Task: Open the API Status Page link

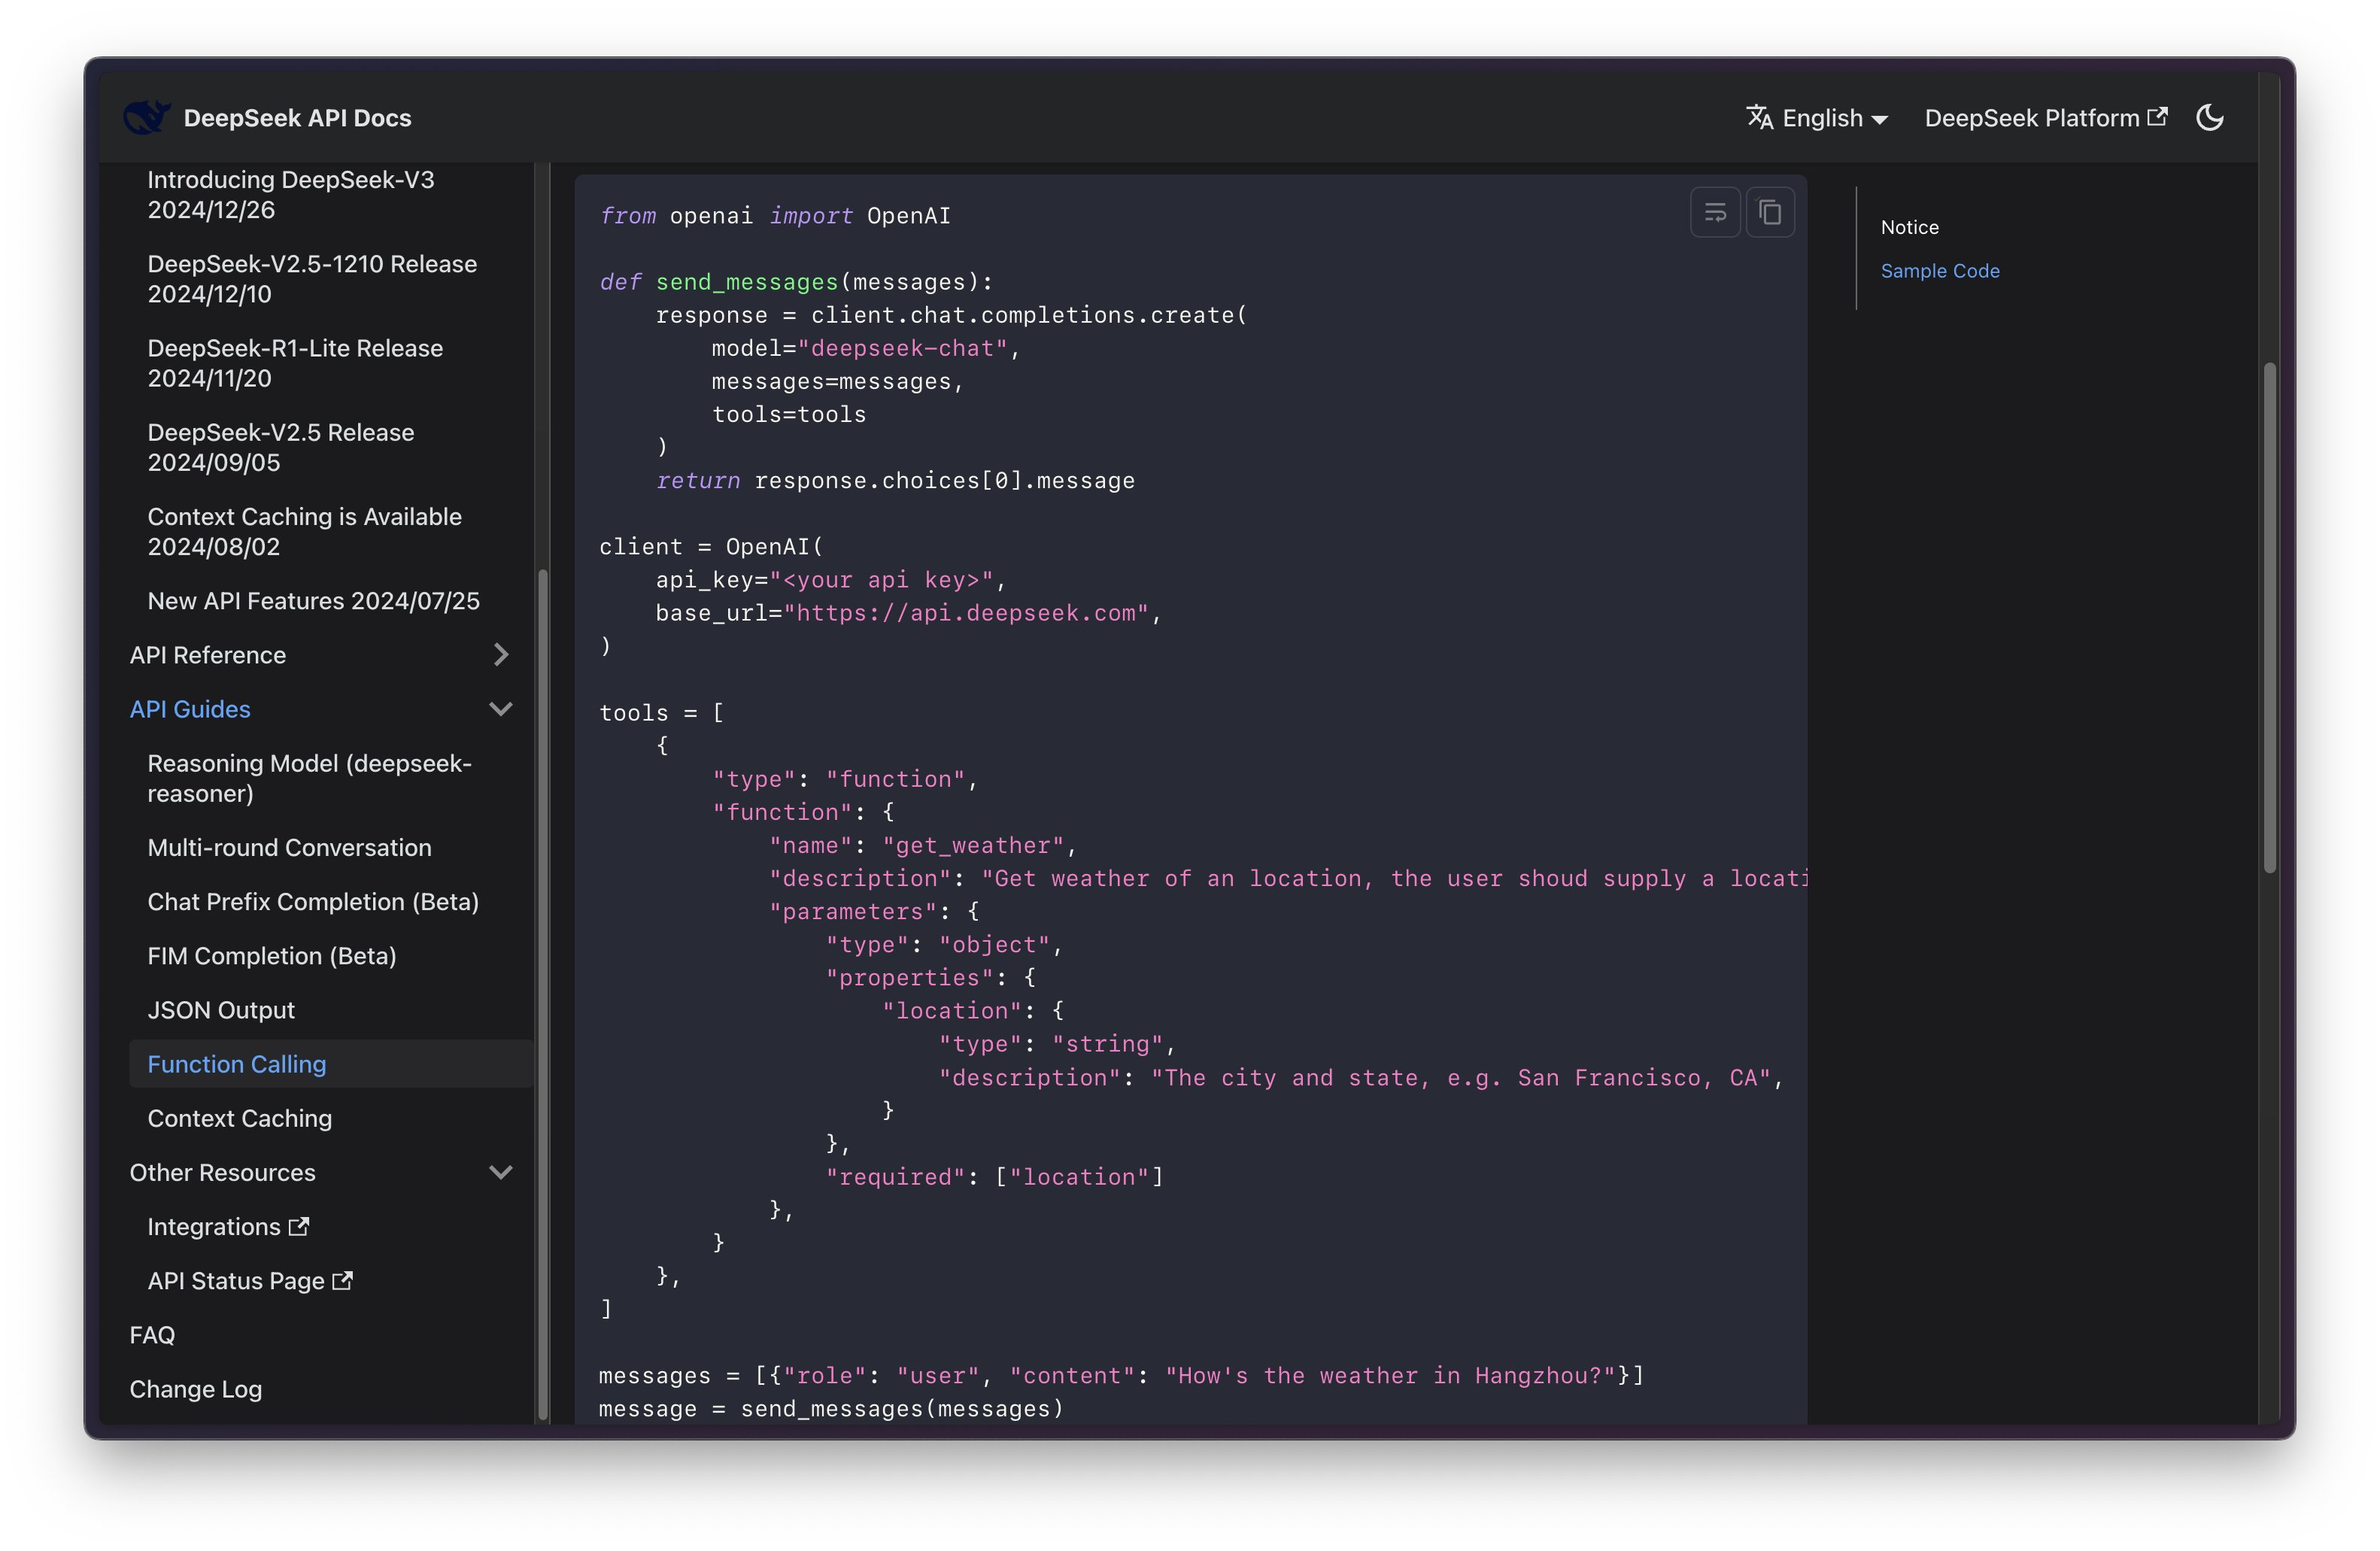Action: pyautogui.click(x=250, y=1281)
